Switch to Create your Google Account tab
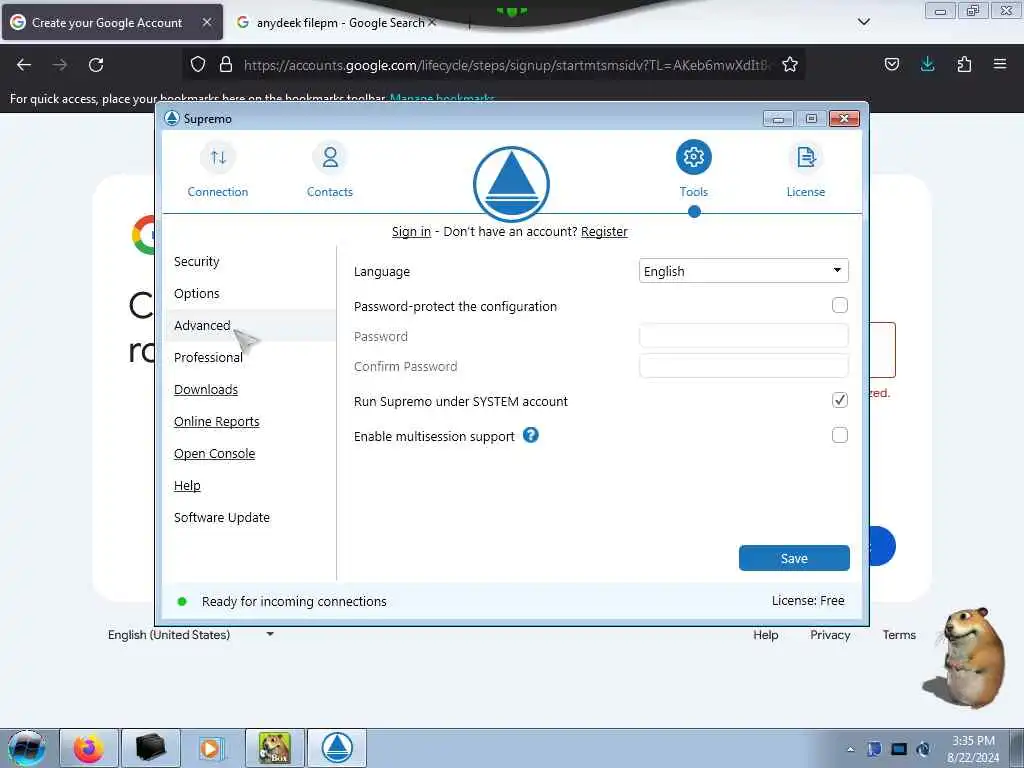The image size is (1024, 768). pyautogui.click(x=112, y=22)
